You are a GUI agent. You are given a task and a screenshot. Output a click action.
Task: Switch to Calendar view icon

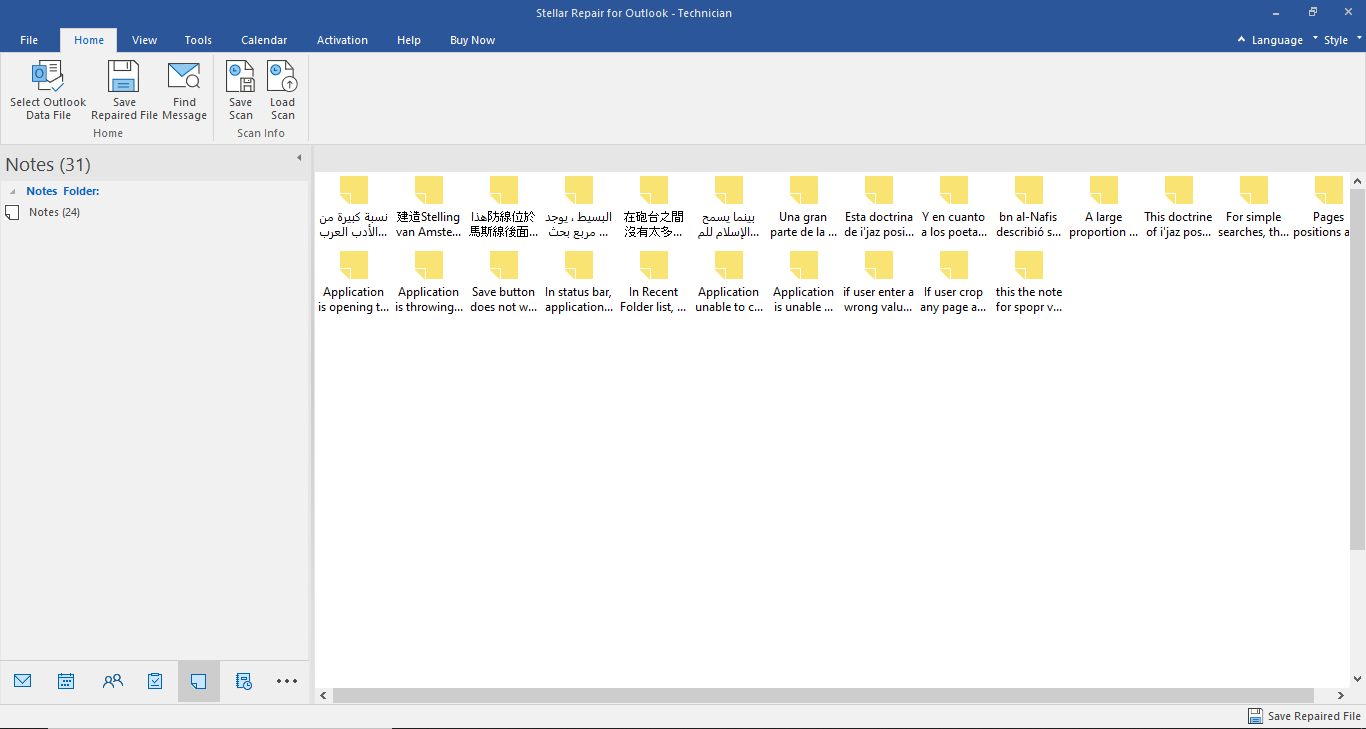(x=66, y=681)
